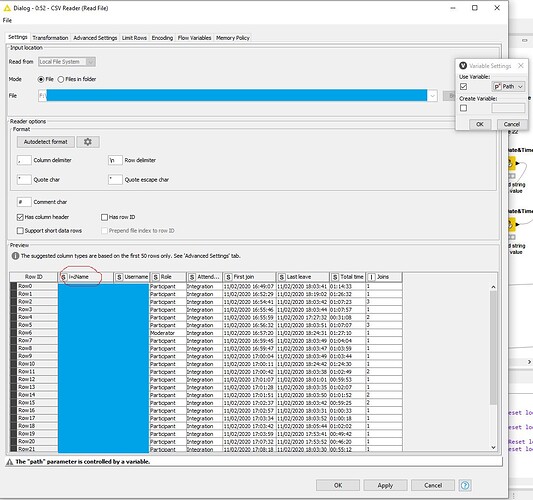Switch to the Settings tab
Viewport: 533px width, 500px height.
click(x=18, y=37)
